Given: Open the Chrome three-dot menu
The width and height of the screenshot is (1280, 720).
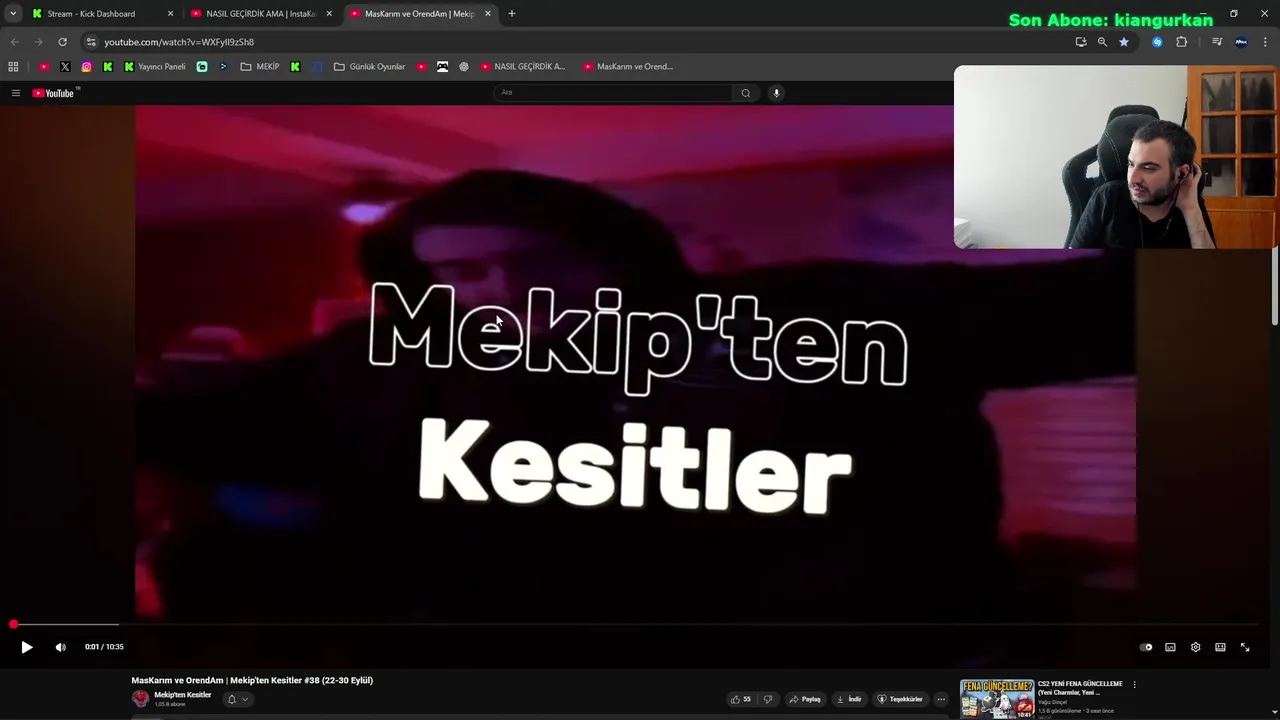Looking at the screenshot, I should 1265,42.
